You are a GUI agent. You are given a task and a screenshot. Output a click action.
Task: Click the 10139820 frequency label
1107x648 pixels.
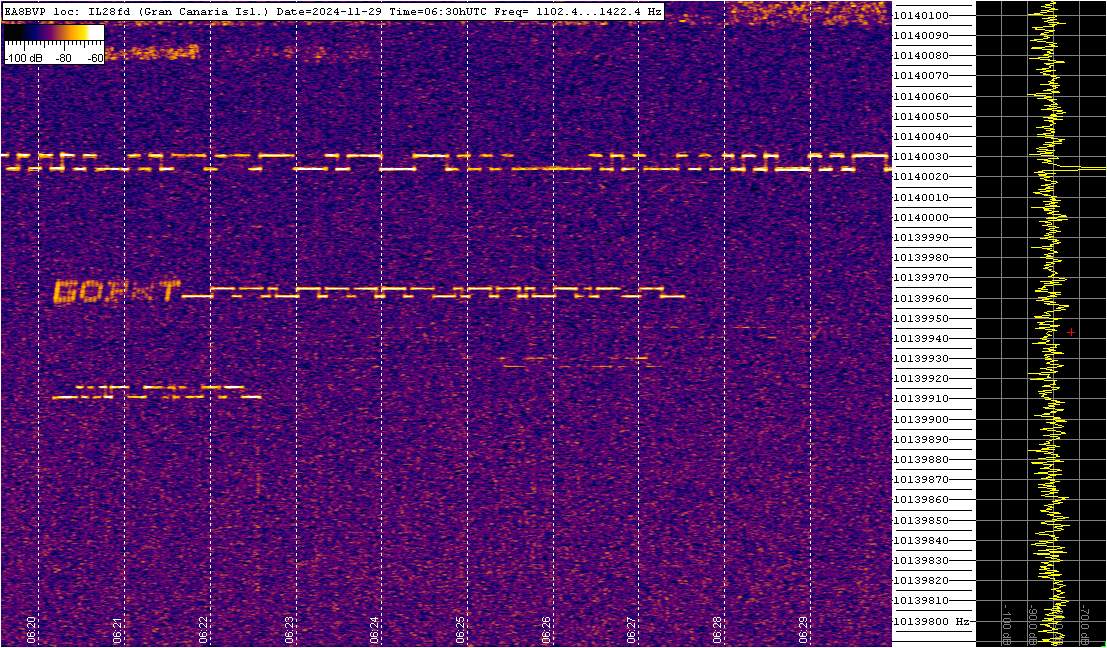click(921, 581)
